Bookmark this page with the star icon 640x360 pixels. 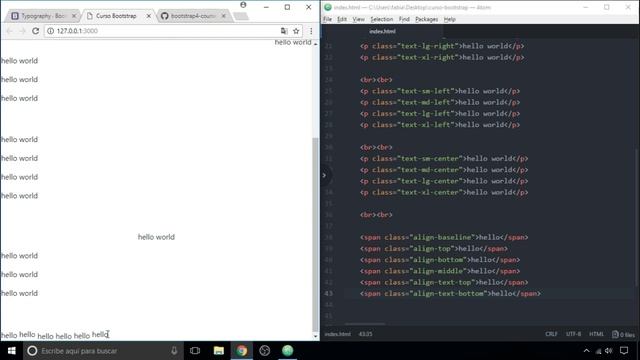click(296, 31)
